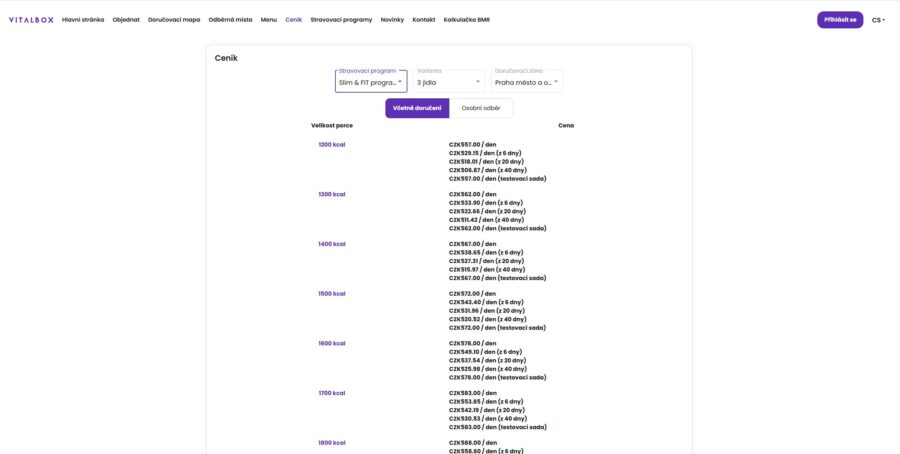
Task: Click the CZK588.00 / den price line
Action: tap(473, 443)
